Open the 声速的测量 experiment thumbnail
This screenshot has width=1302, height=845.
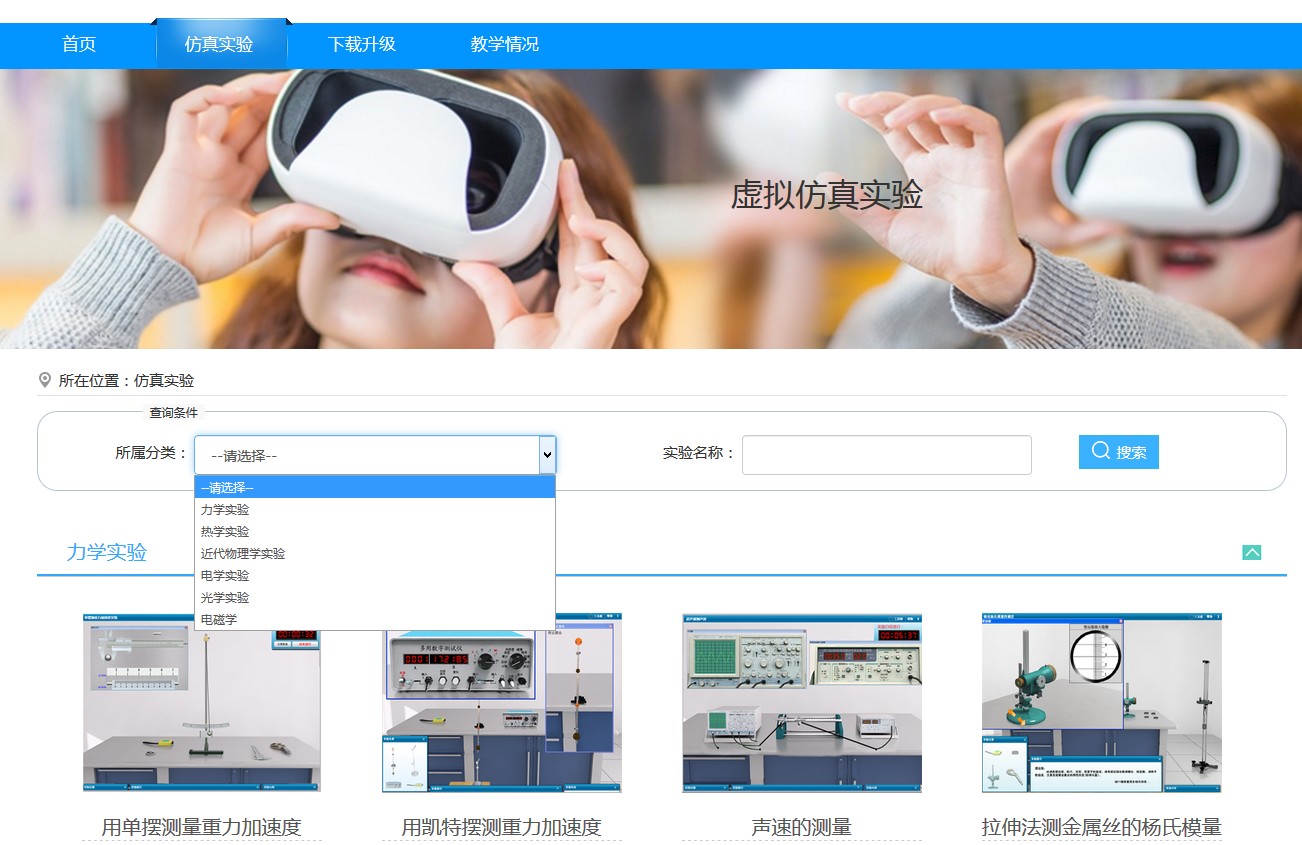pos(801,703)
